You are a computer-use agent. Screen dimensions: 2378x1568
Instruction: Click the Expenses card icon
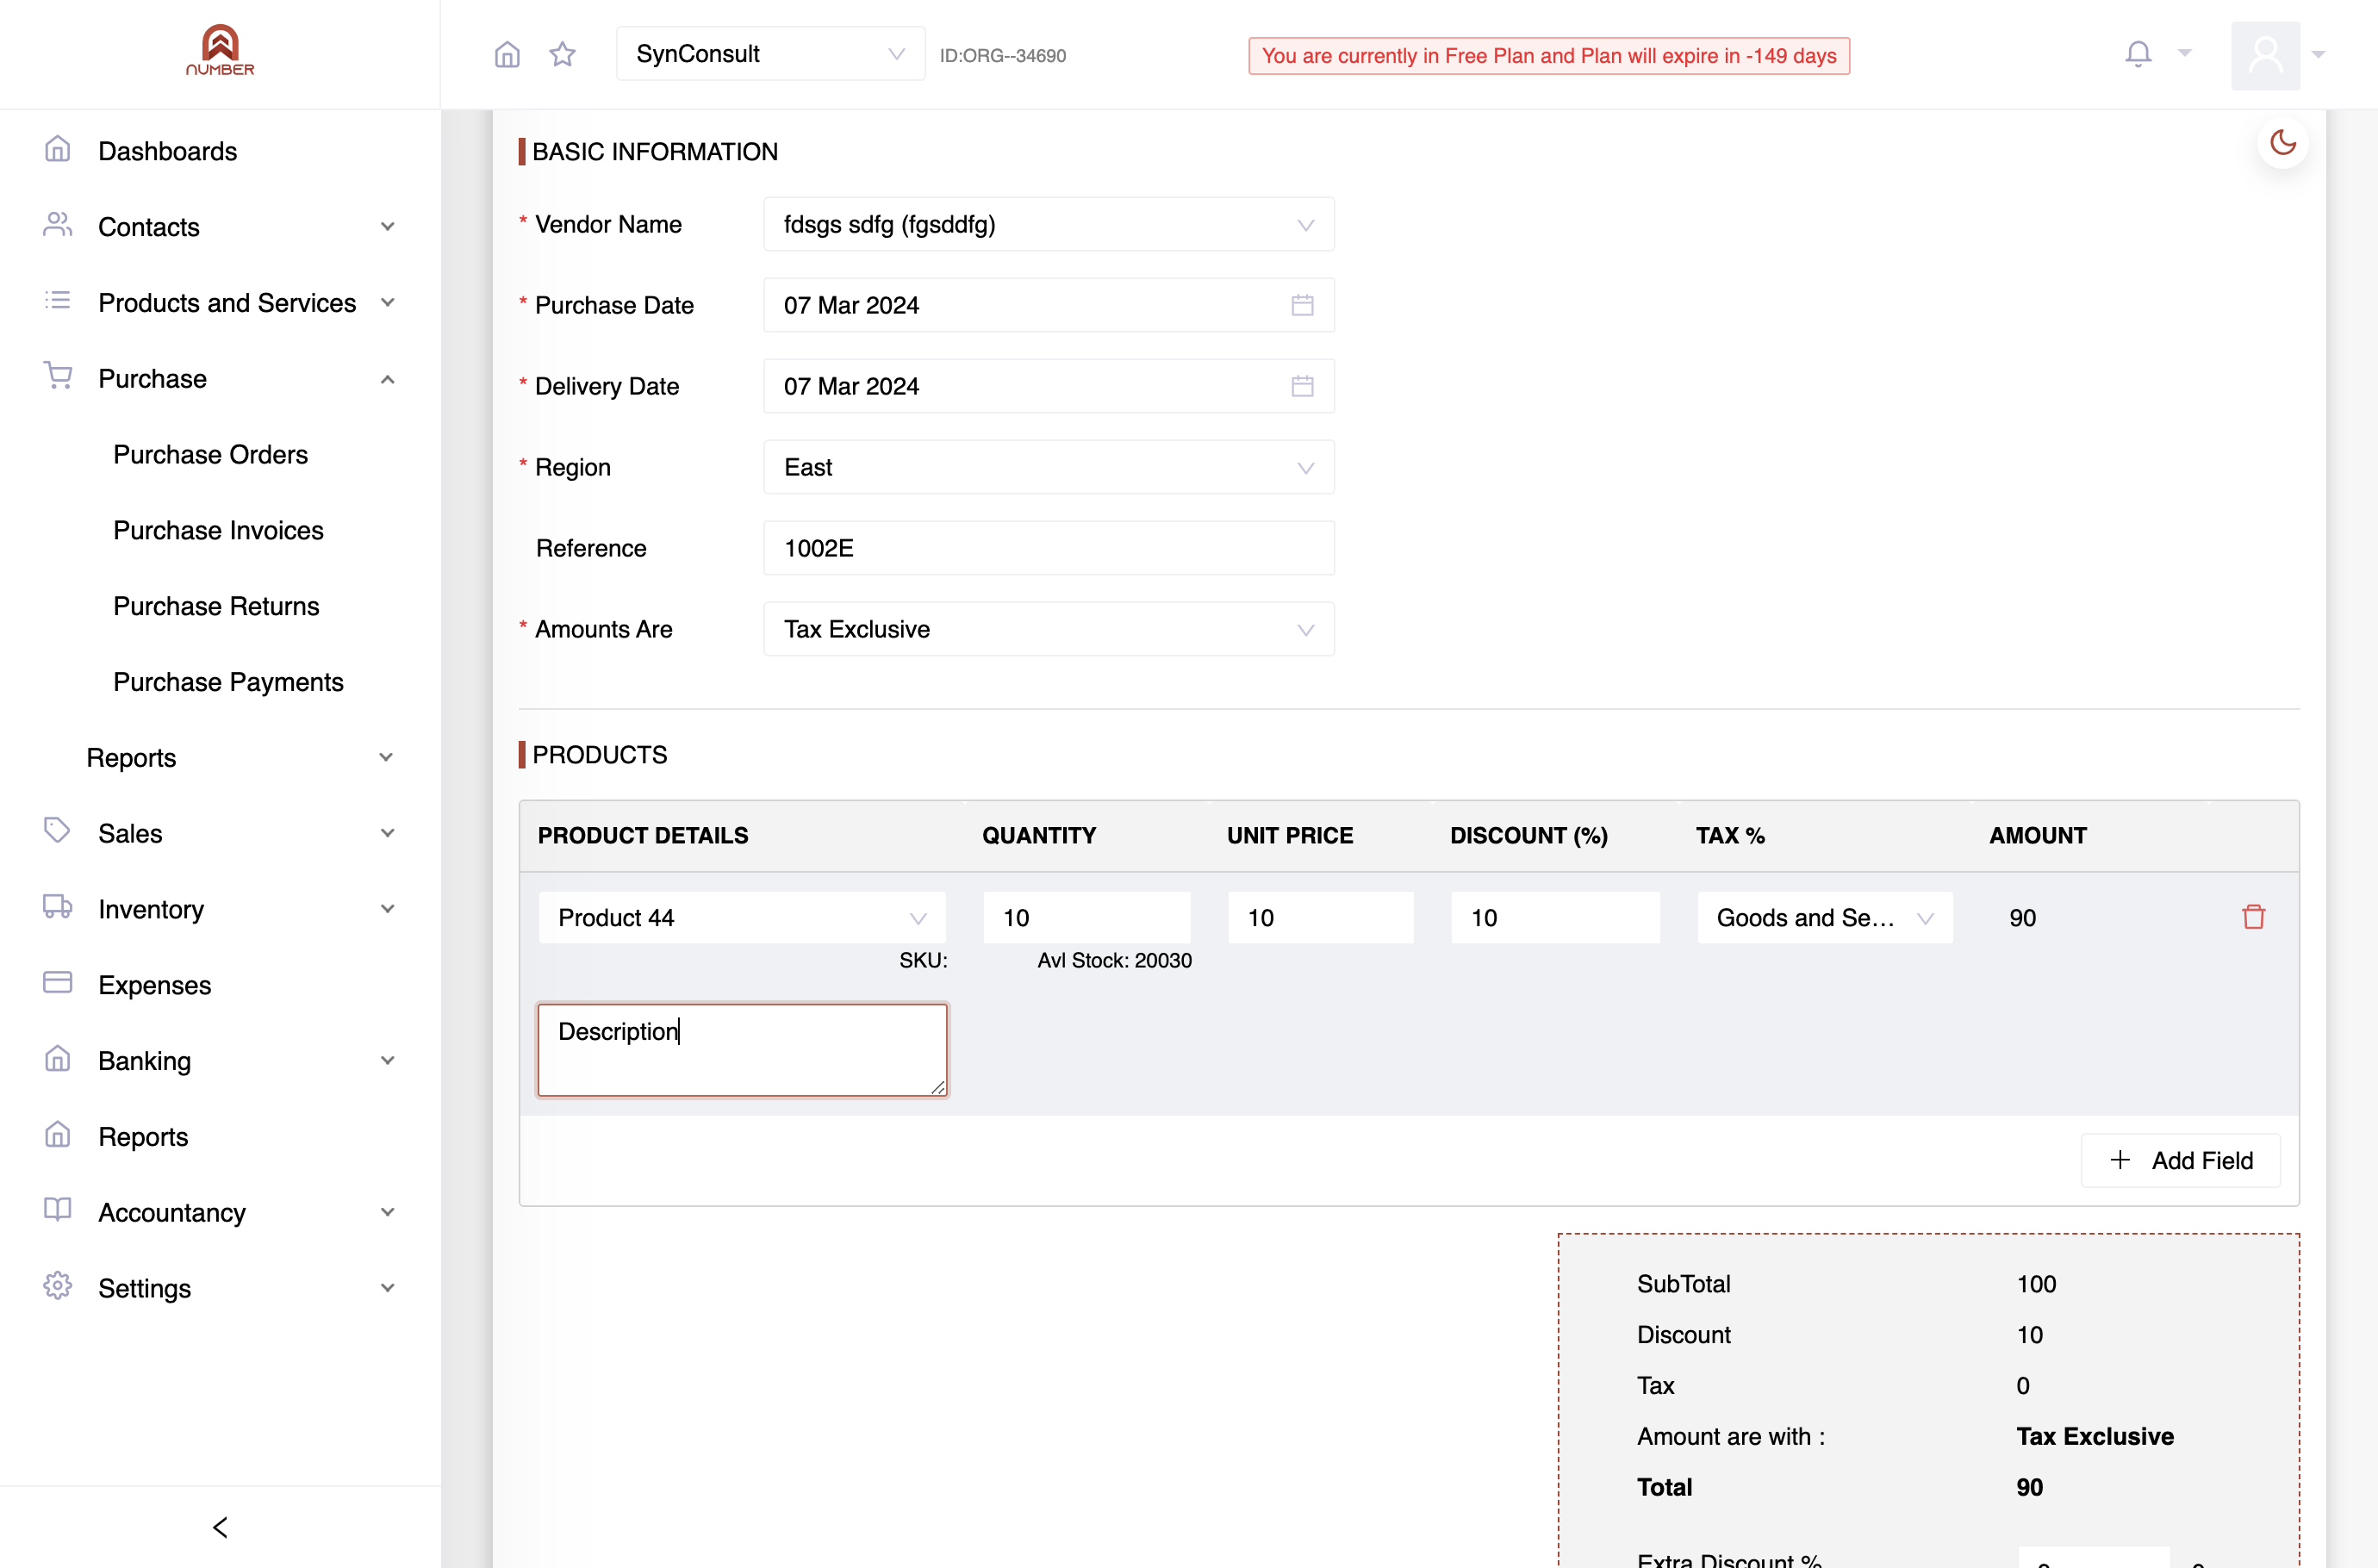tap(58, 983)
